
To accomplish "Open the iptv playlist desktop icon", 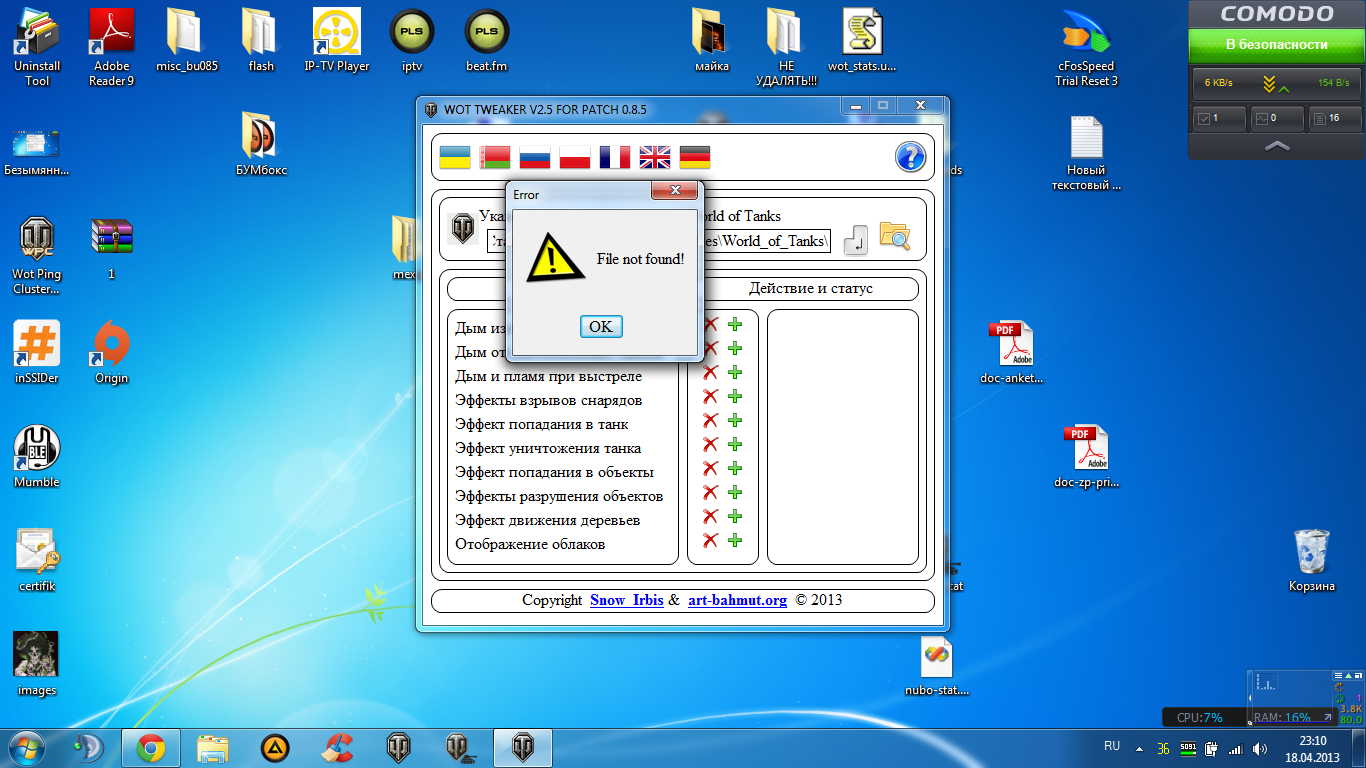I will [x=412, y=40].
